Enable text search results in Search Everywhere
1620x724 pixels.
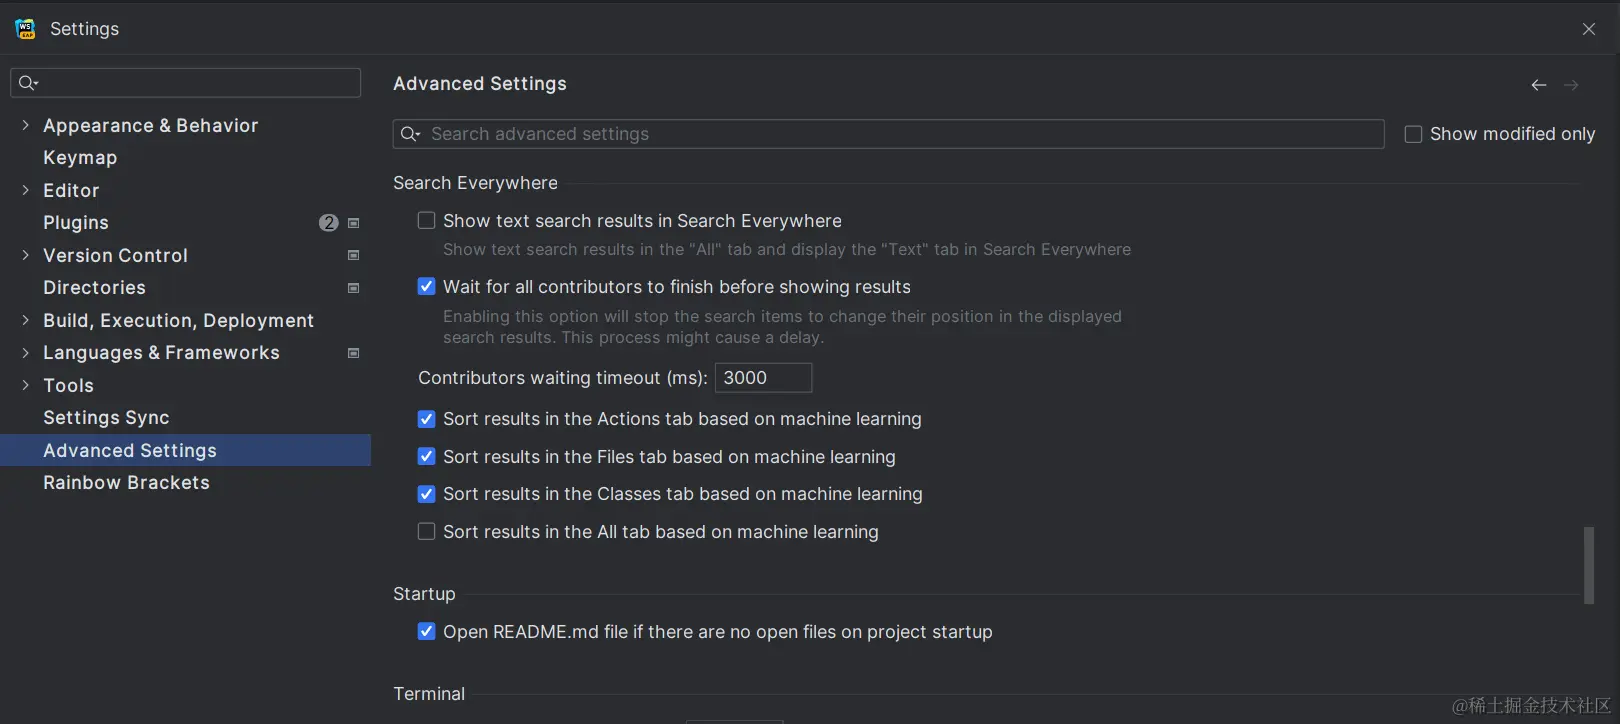point(427,221)
